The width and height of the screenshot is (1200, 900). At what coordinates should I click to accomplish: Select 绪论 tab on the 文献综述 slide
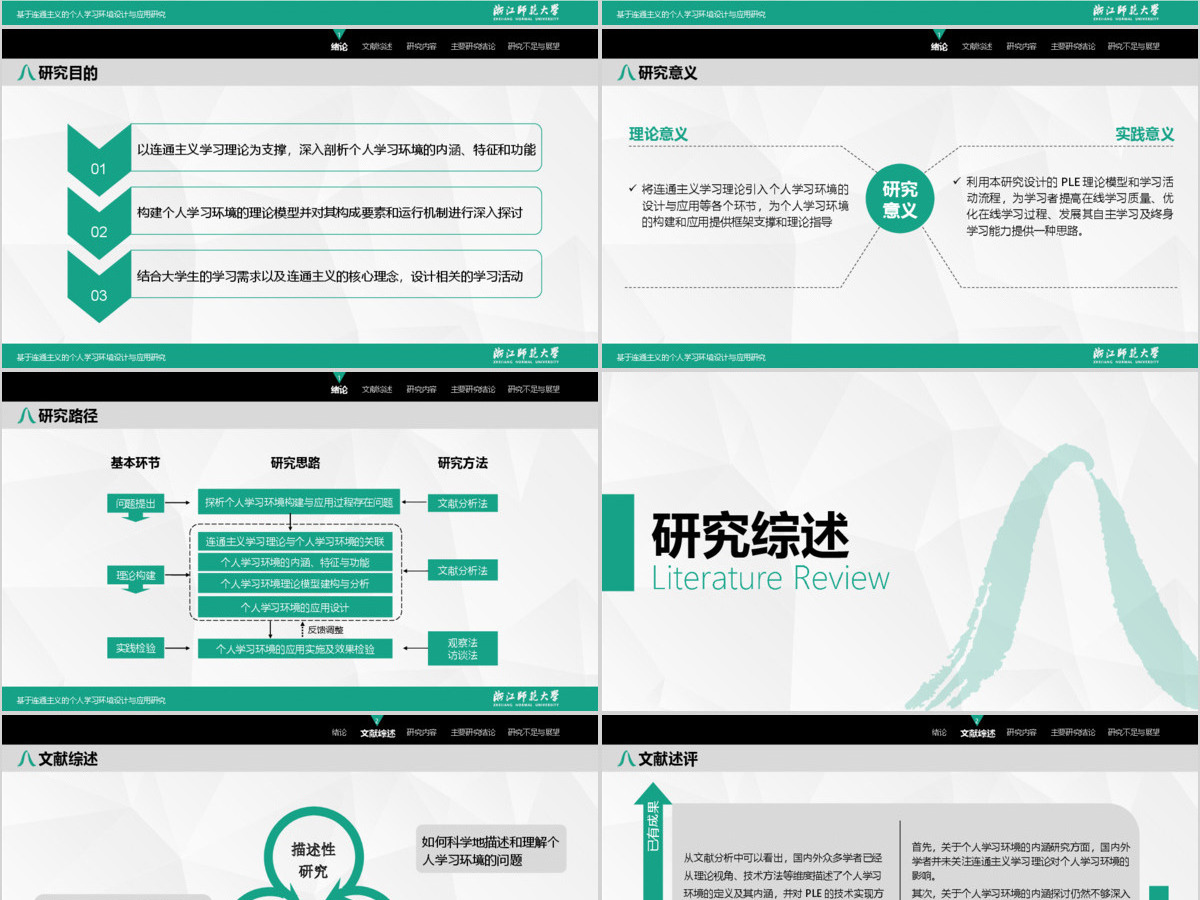click(x=339, y=732)
